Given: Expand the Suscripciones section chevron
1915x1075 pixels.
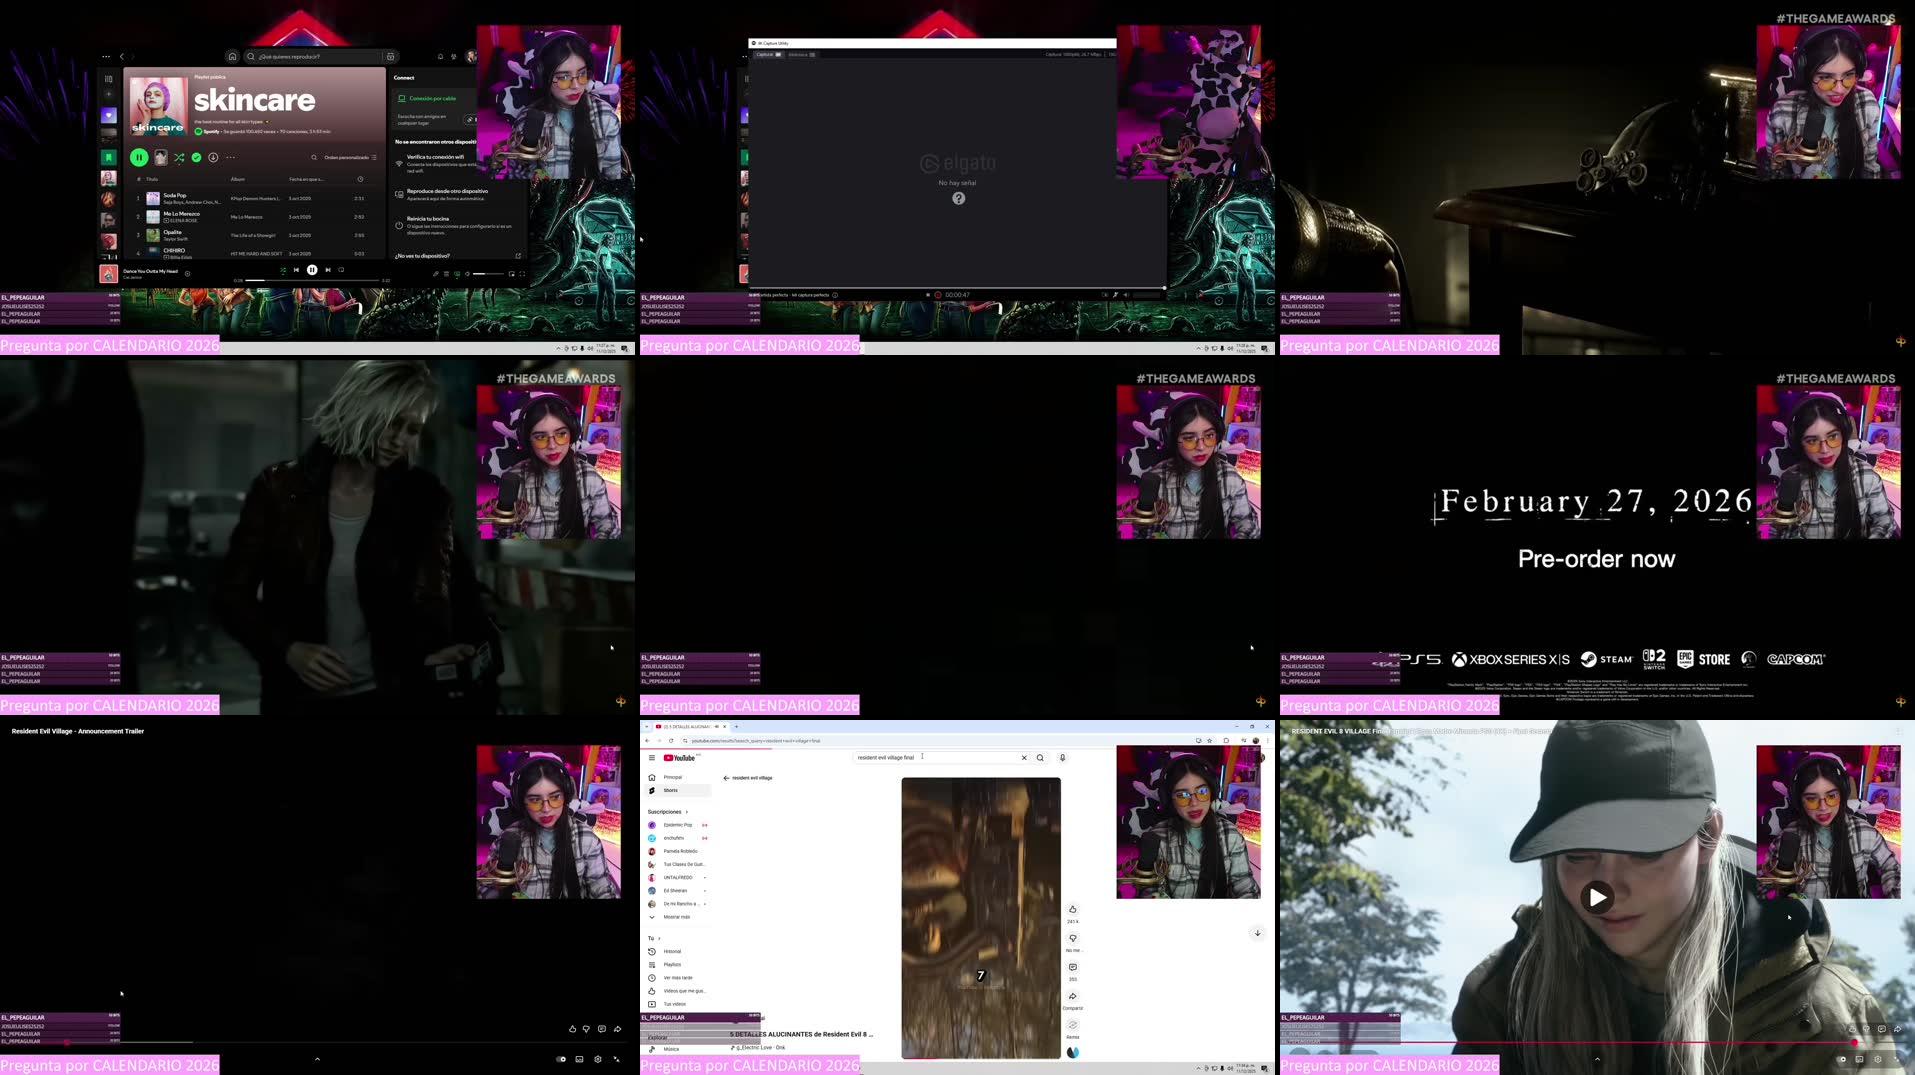Looking at the screenshot, I should 687,811.
